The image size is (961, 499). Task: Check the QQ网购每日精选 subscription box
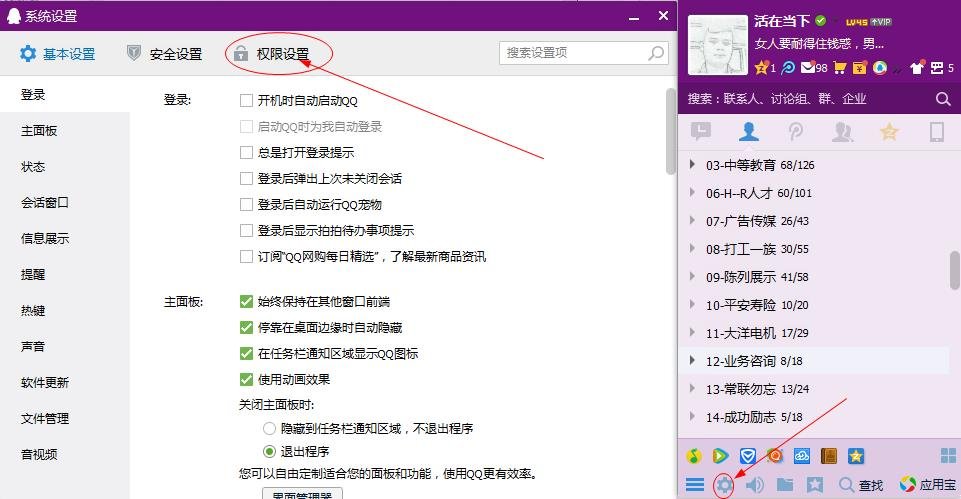tap(246, 256)
